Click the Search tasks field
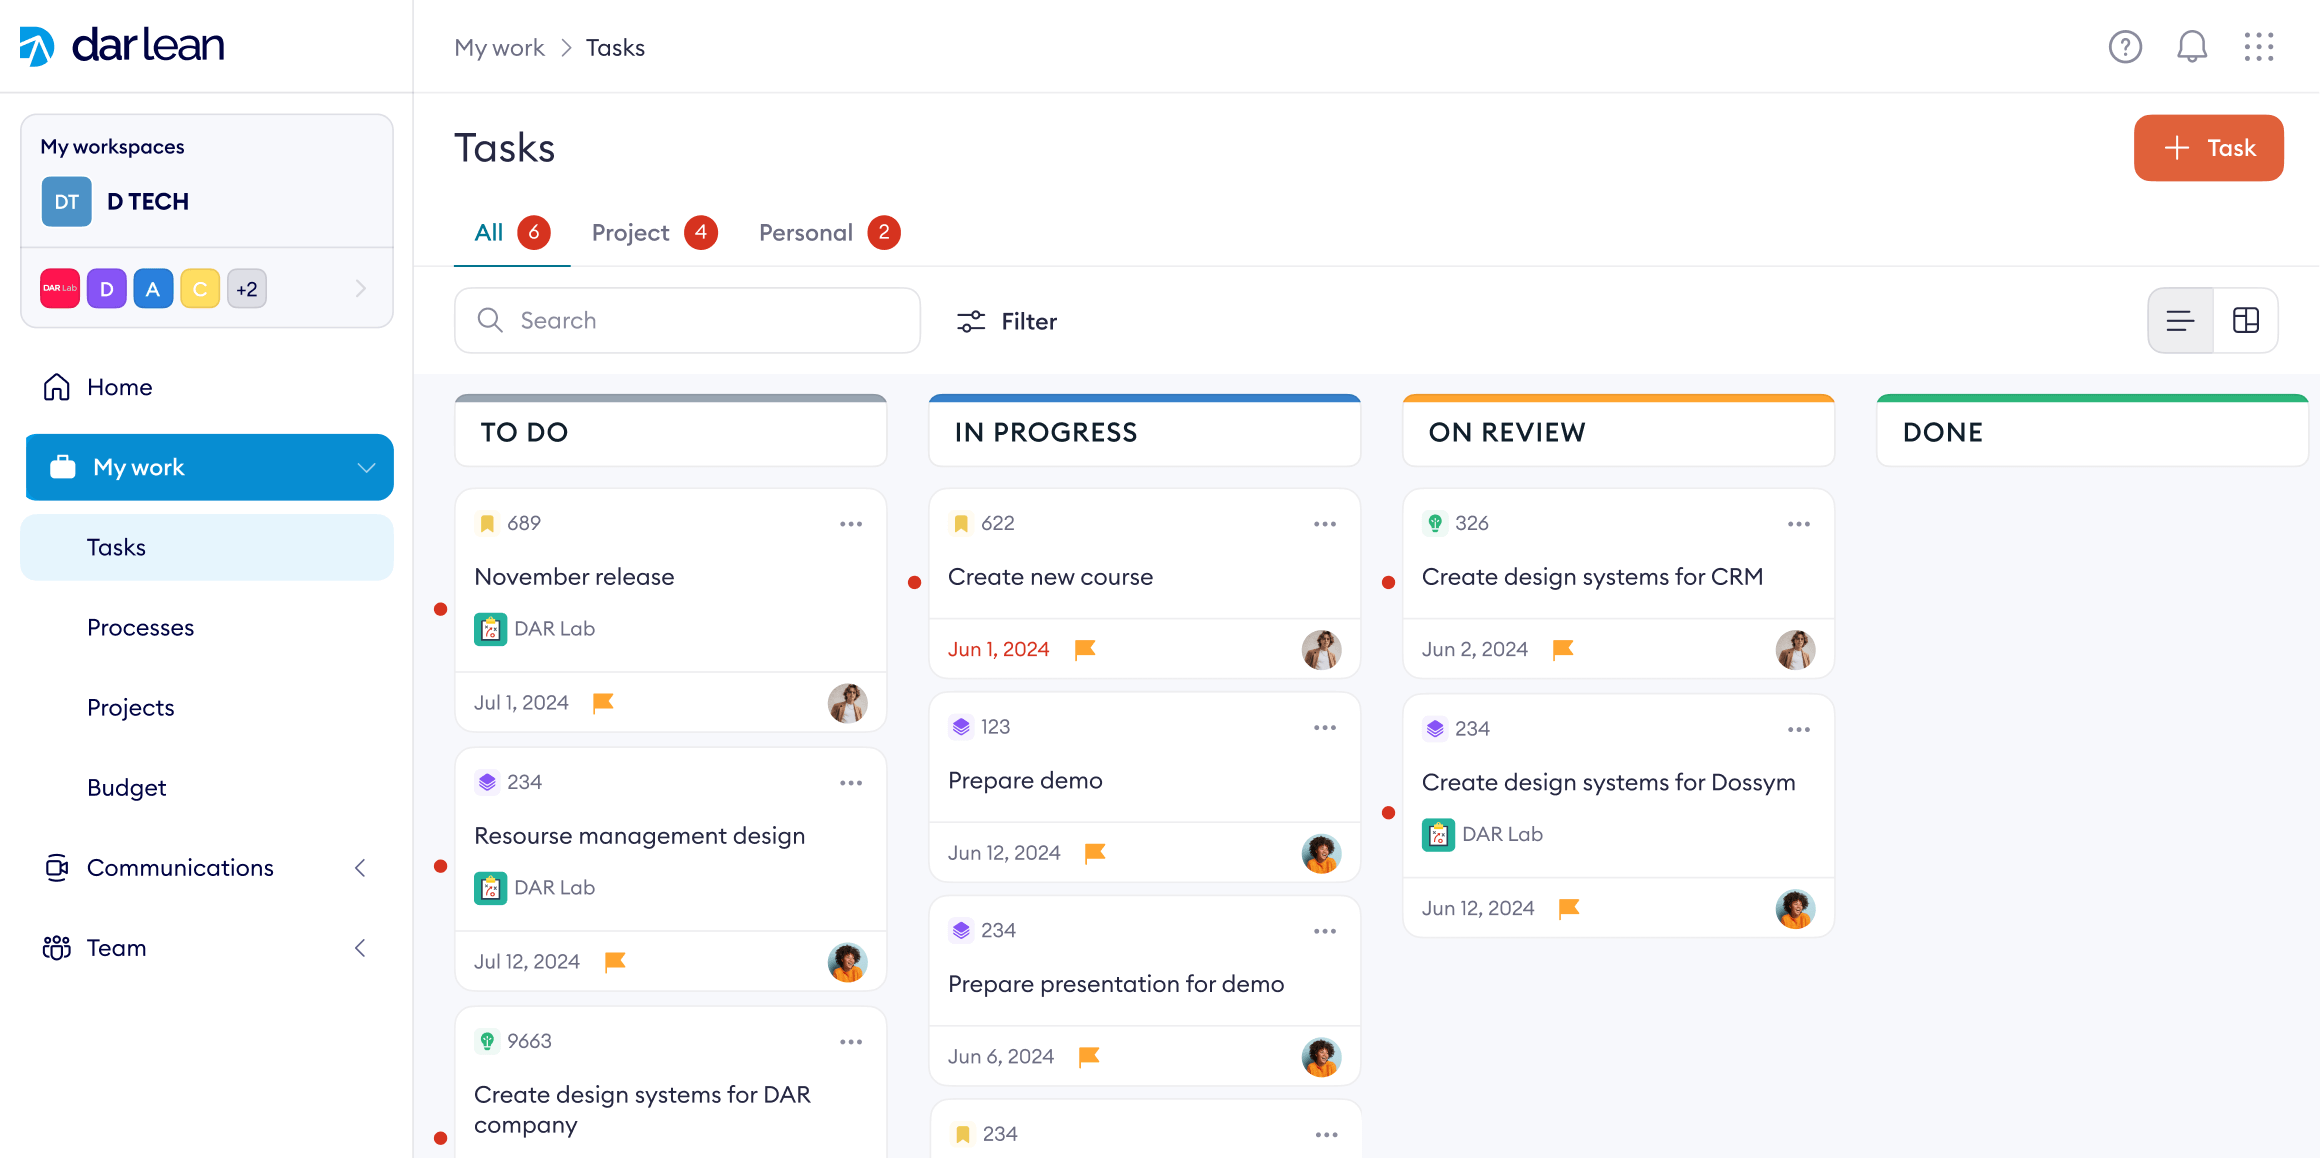This screenshot has width=2320, height=1158. point(688,321)
